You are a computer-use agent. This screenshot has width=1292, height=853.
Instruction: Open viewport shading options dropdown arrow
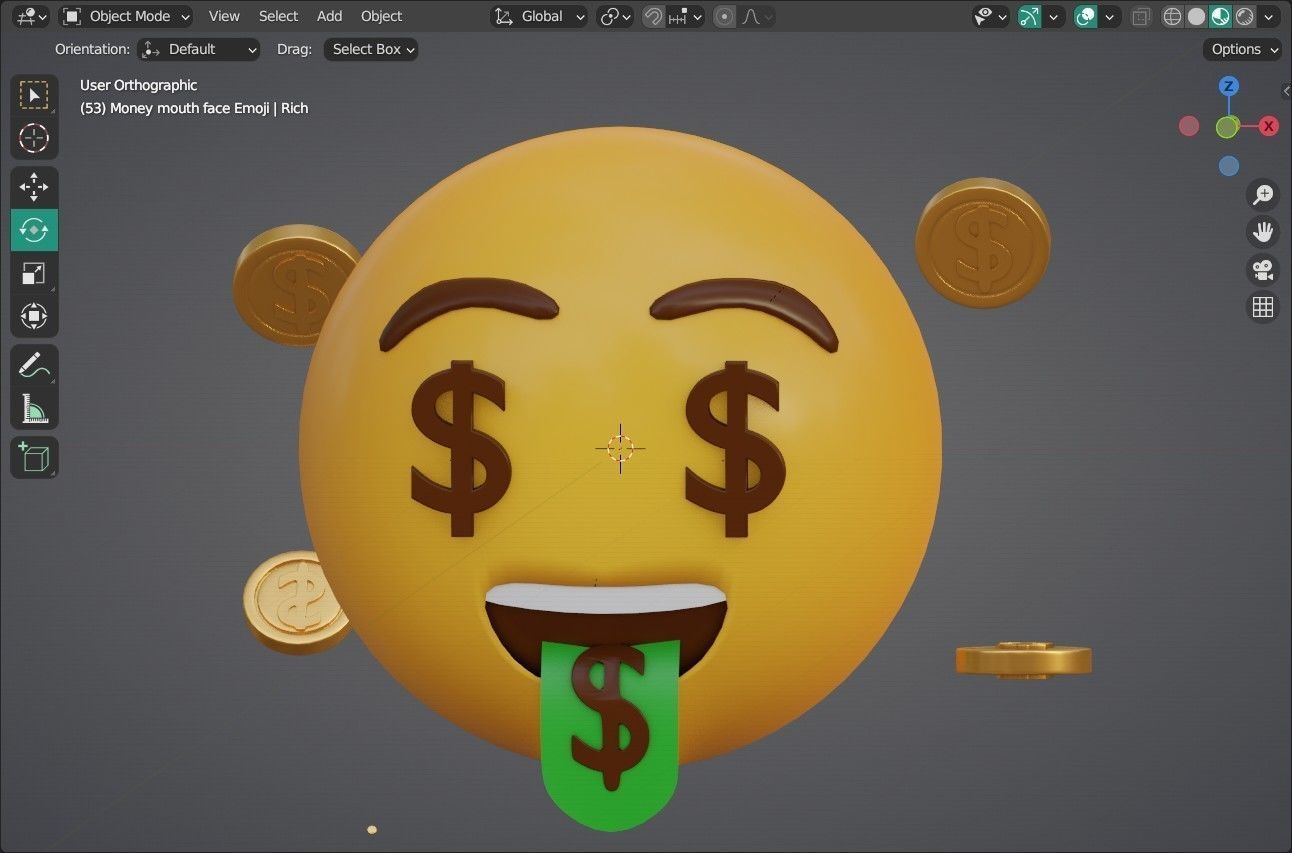coord(1270,16)
